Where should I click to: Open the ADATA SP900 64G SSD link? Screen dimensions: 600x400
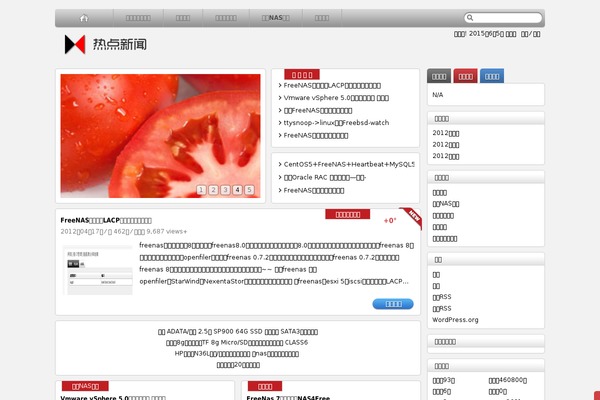tap(238, 331)
